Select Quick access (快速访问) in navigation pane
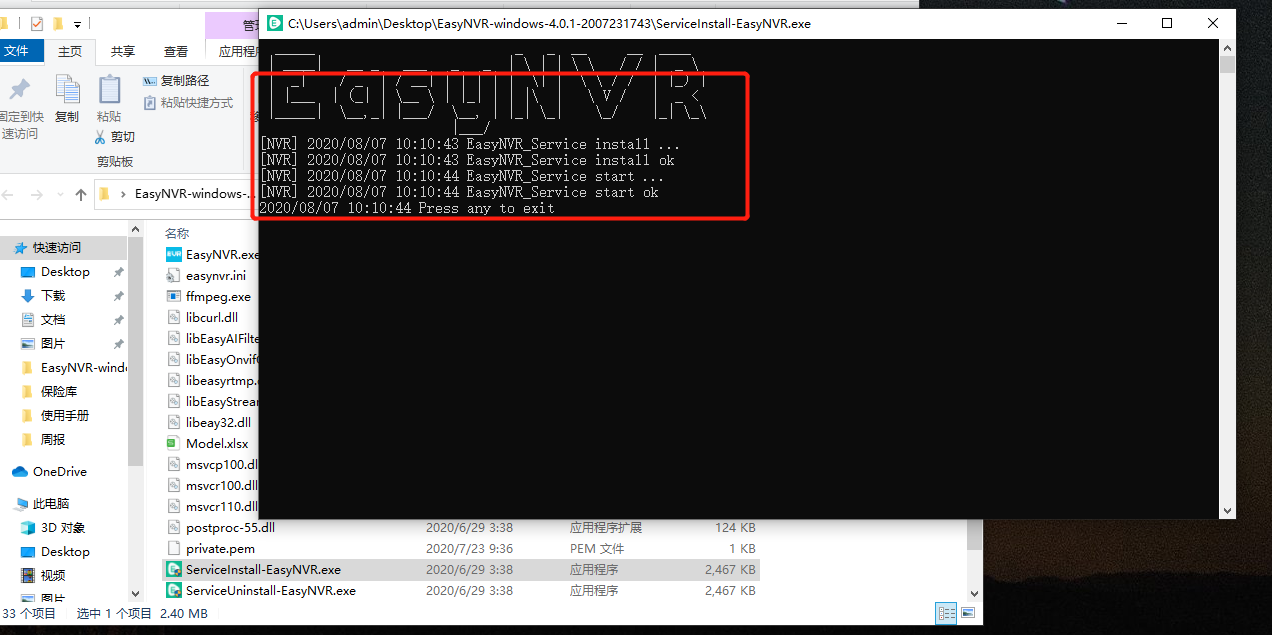 pyautogui.click(x=57, y=248)
